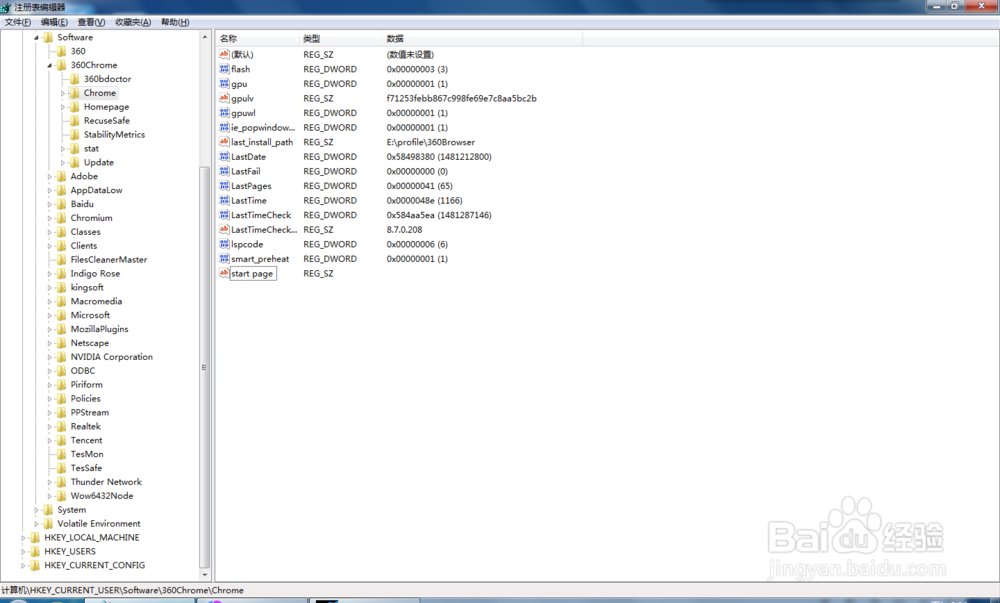Viewport: 1000px width, 603px height.
Task: Select the ie_popwindow value row
Action: point(400,127)
